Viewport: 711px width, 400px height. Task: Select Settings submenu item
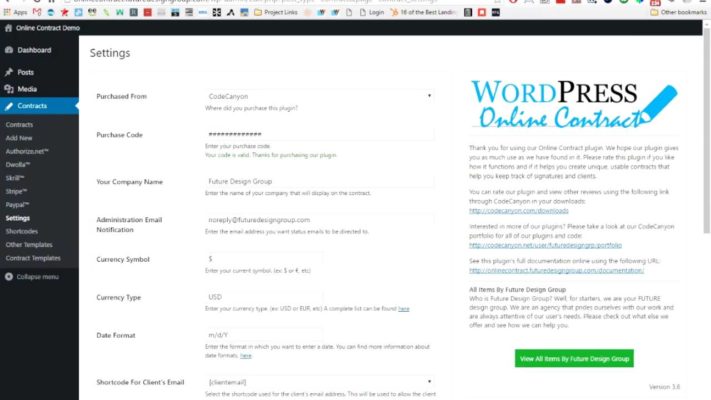(x=18, y=218)
